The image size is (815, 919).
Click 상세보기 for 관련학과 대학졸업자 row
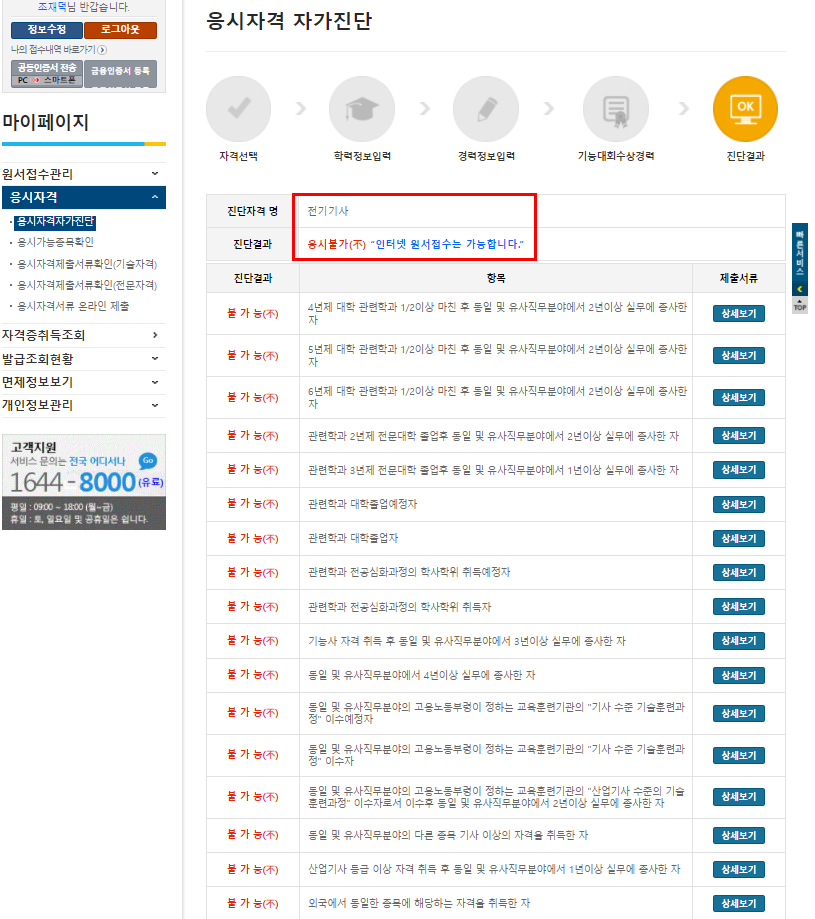coord(738,538)
